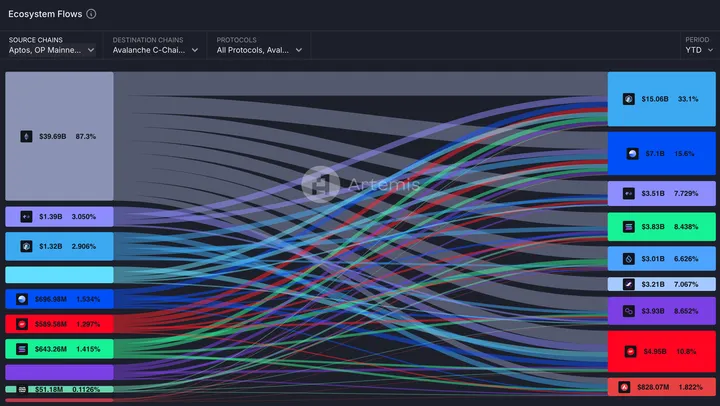Select the purple $3.93B 8.652% destination bar

point(661,311)
